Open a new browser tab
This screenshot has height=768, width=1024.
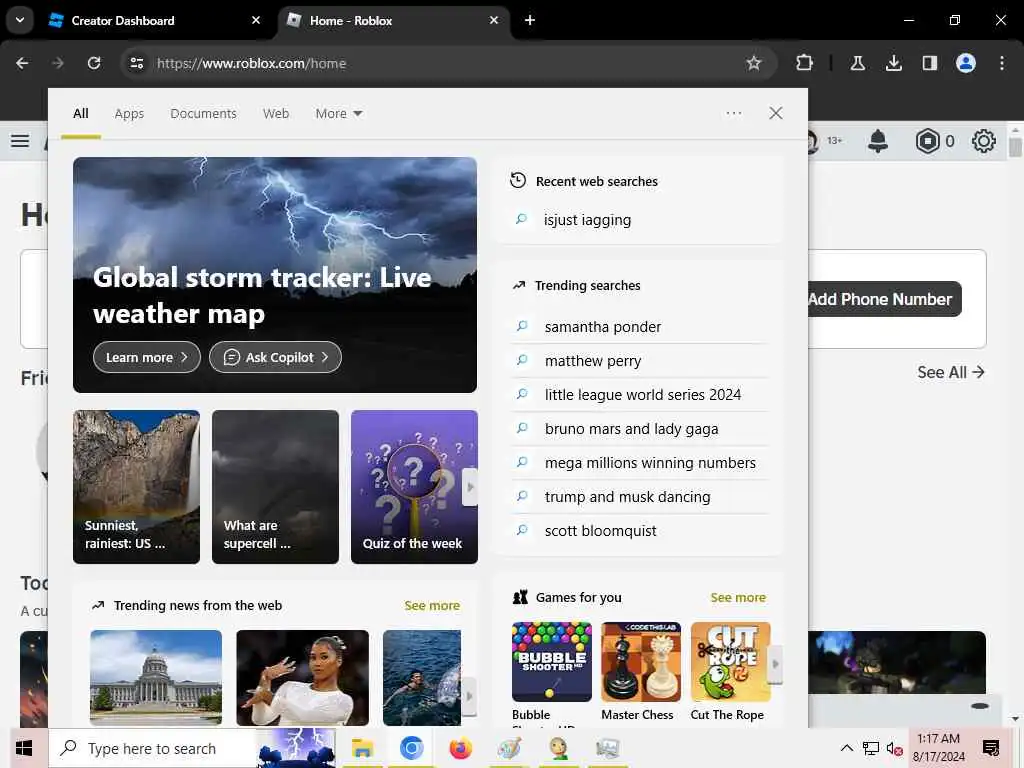click(530, 20)
